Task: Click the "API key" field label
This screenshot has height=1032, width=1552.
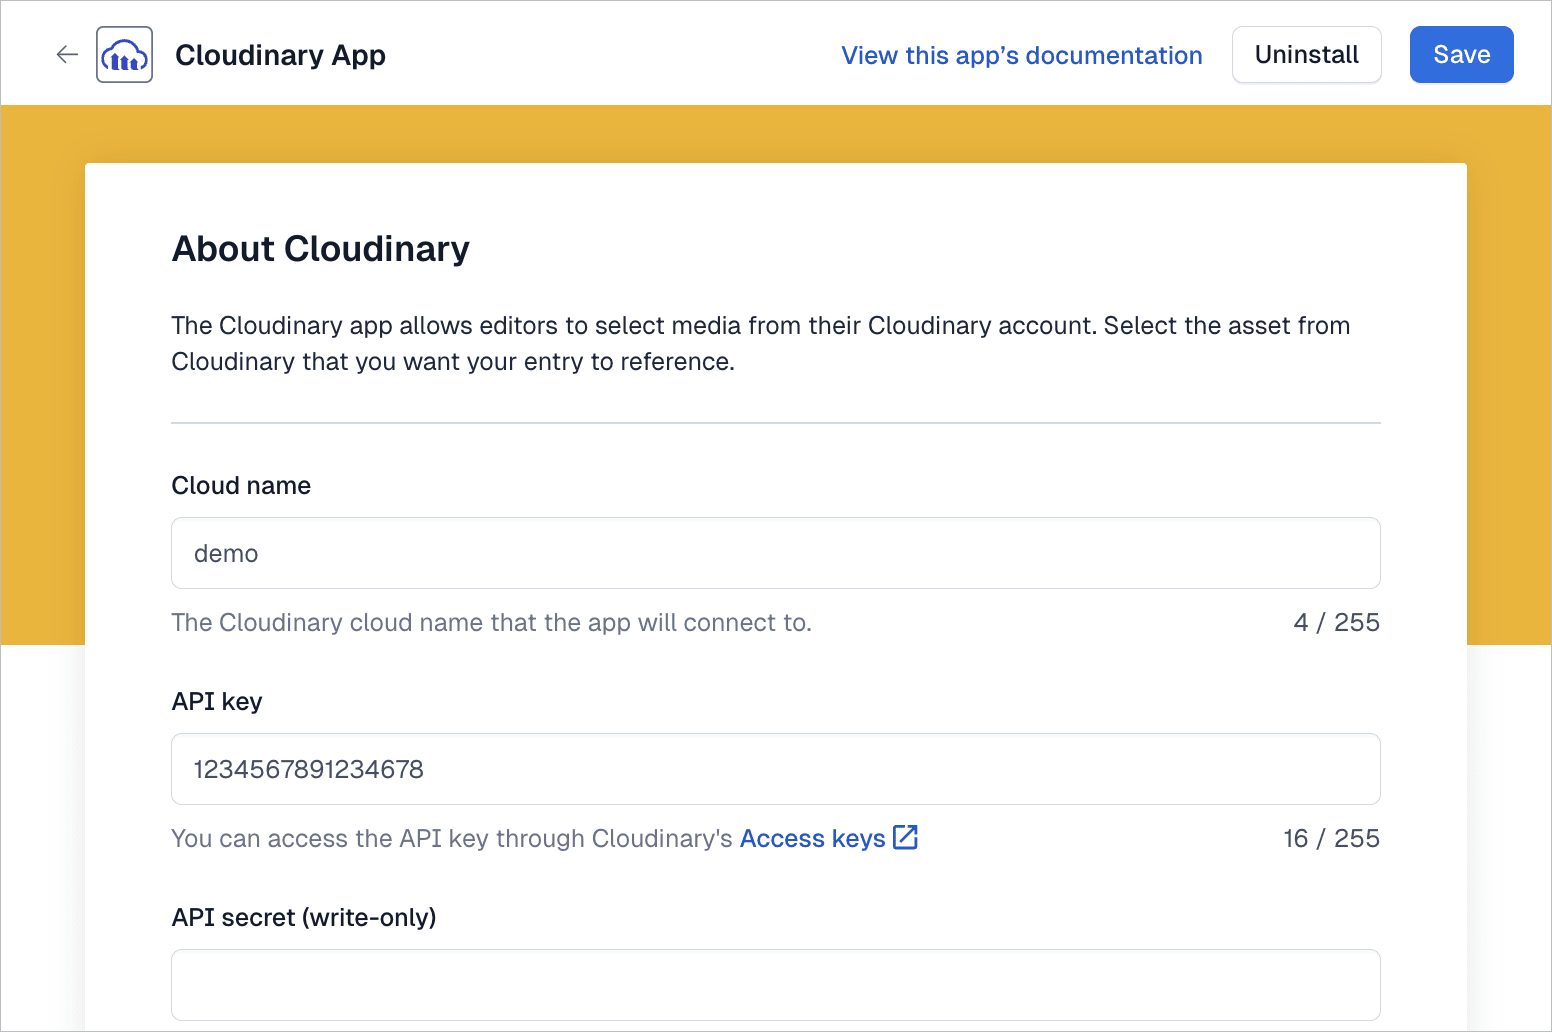Action: coord(217,701)
